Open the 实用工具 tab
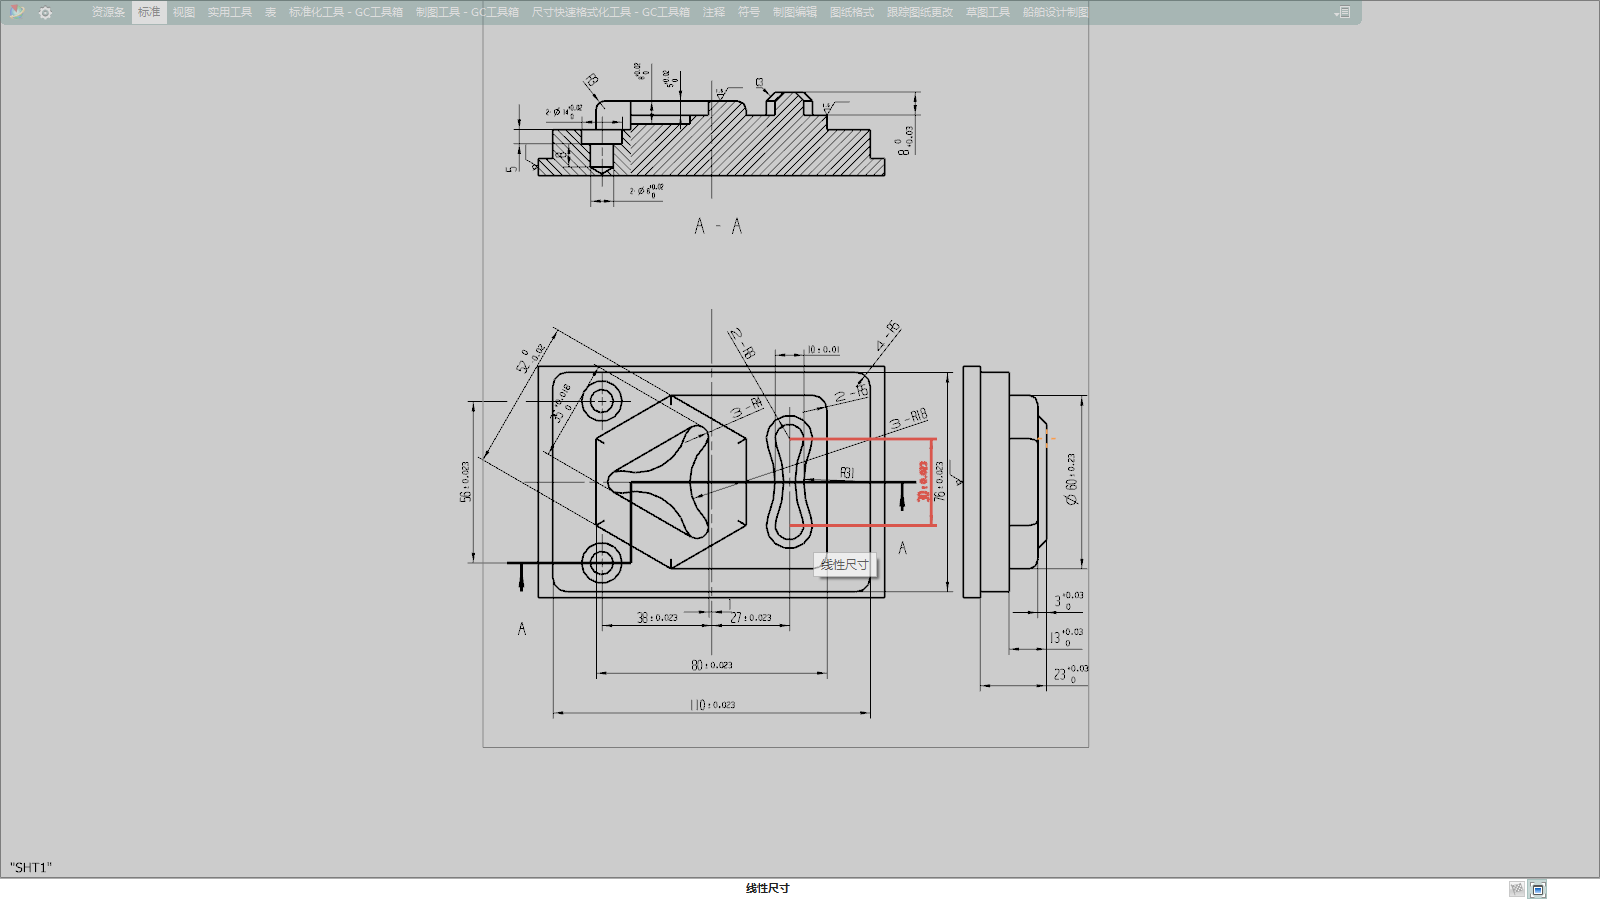 229,12
